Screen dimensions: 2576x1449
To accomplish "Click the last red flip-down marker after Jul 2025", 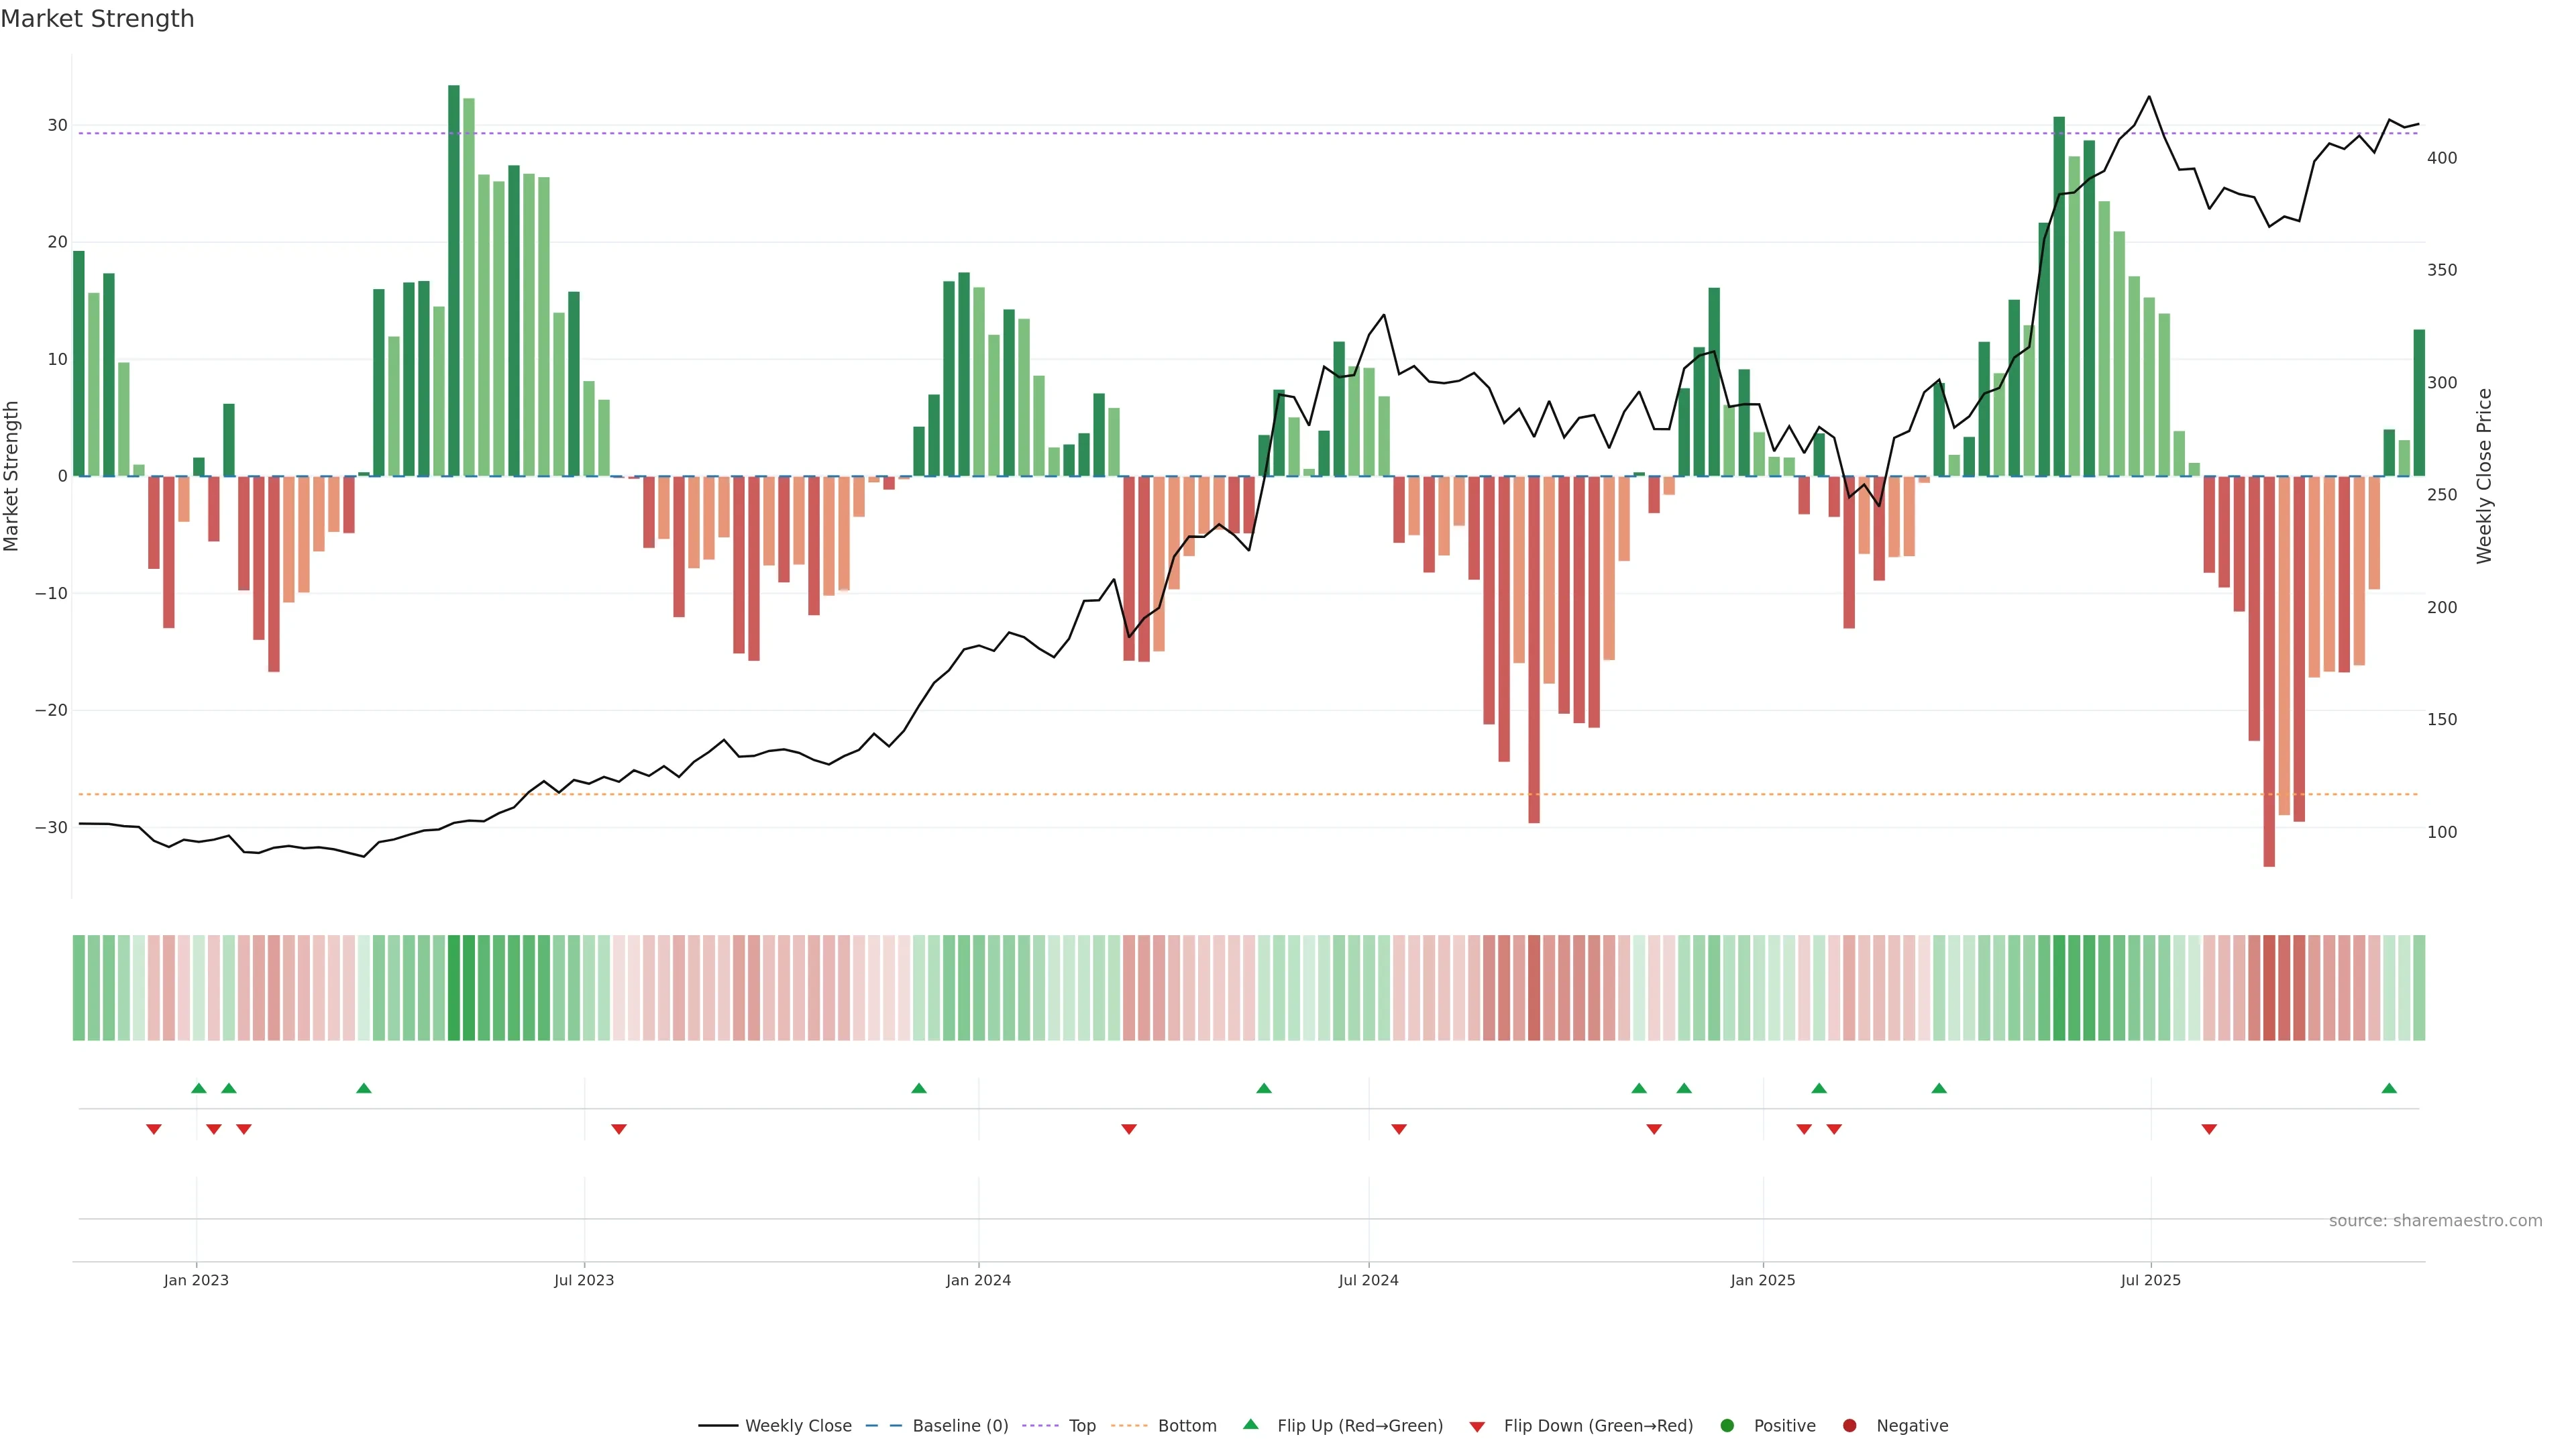I will tap(2209, 1129).
